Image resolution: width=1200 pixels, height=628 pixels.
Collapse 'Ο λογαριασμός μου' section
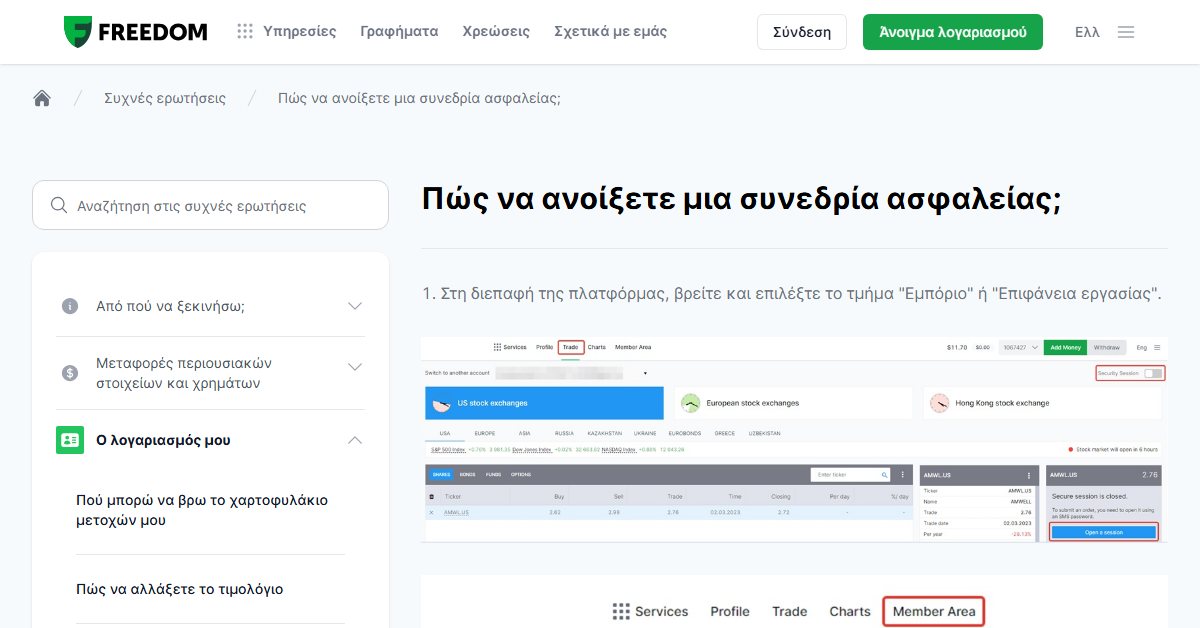[210, 440]
